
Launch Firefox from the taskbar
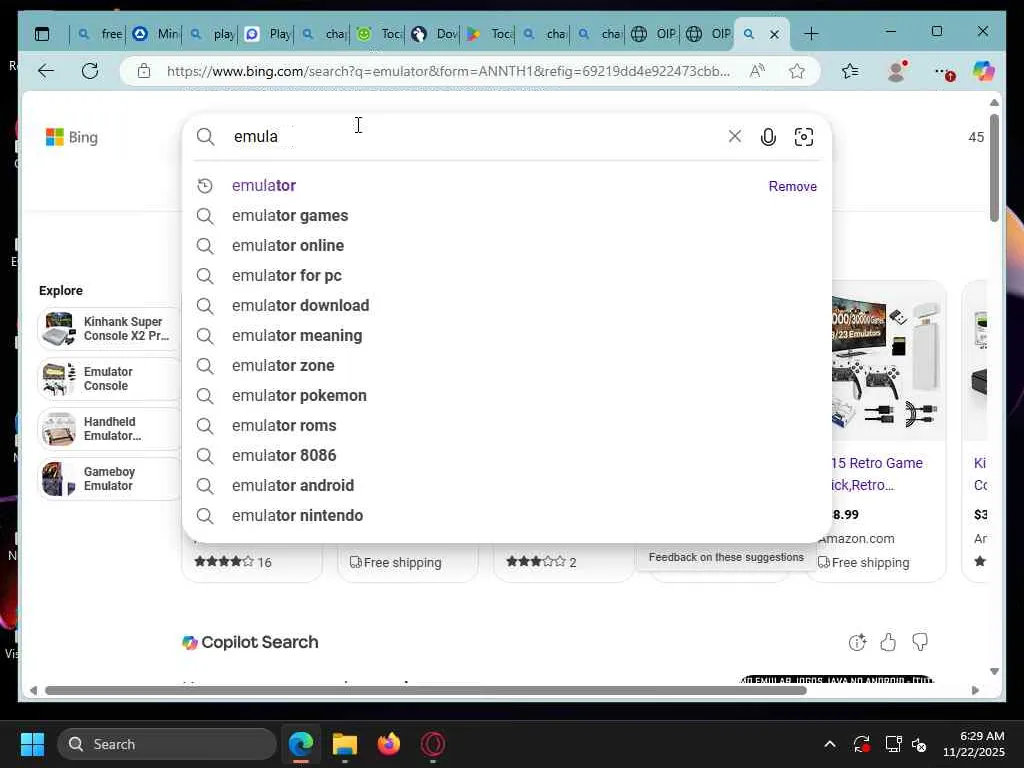coord(389,744)
